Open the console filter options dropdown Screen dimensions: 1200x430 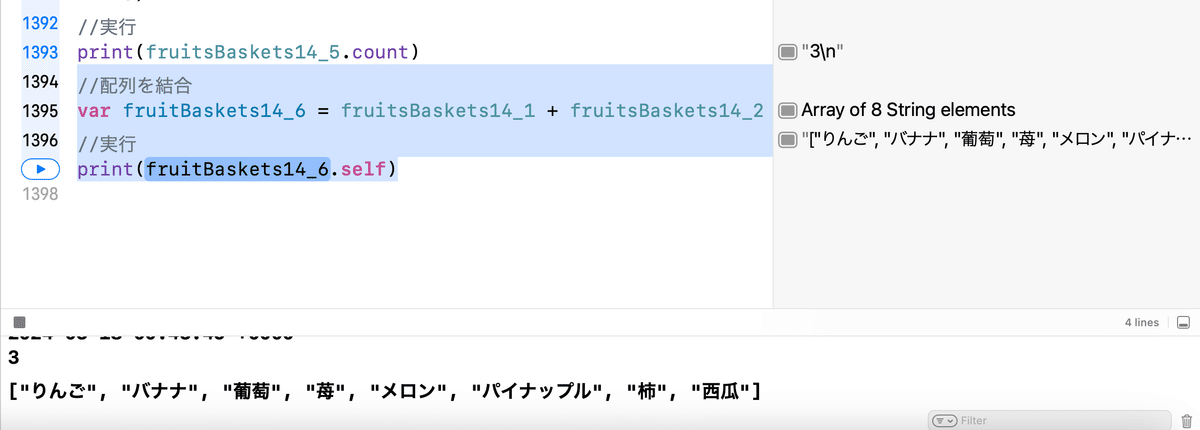pos(944,421)
